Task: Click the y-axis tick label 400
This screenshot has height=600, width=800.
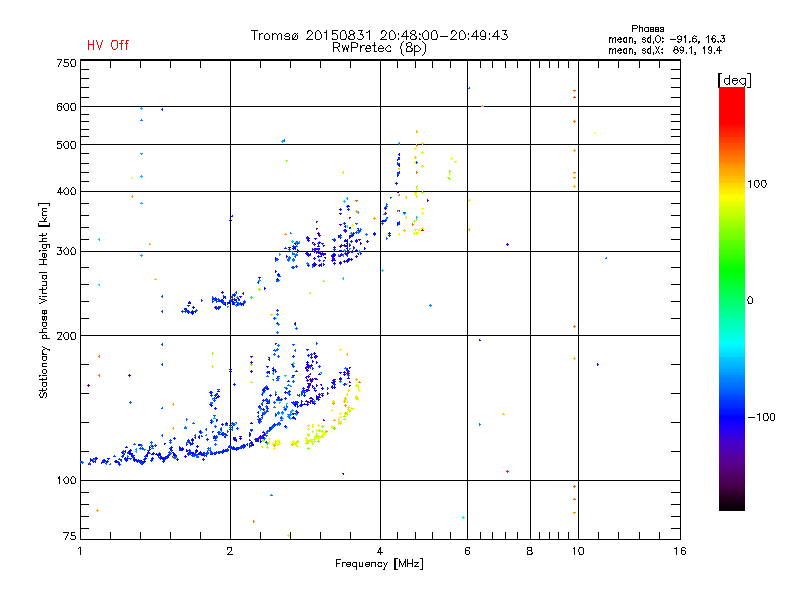Action: (66, 191)
